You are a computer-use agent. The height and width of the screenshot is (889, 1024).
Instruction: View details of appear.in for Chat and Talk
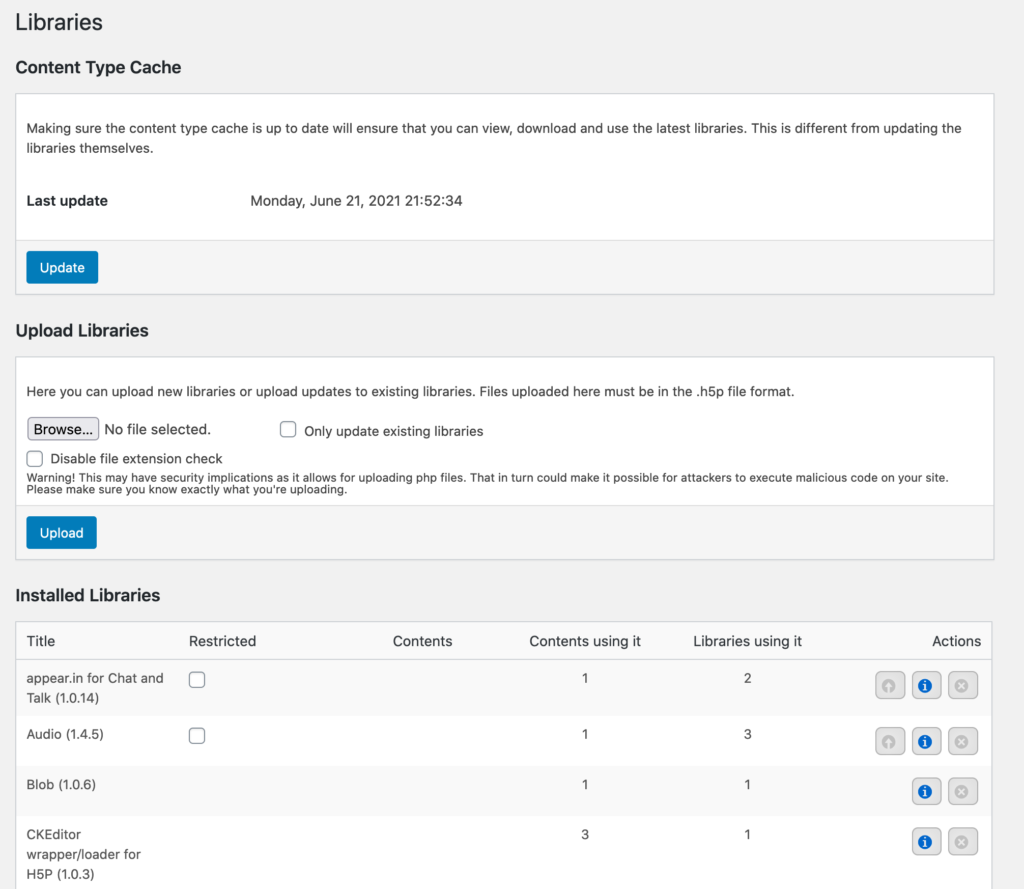[926, 685]
